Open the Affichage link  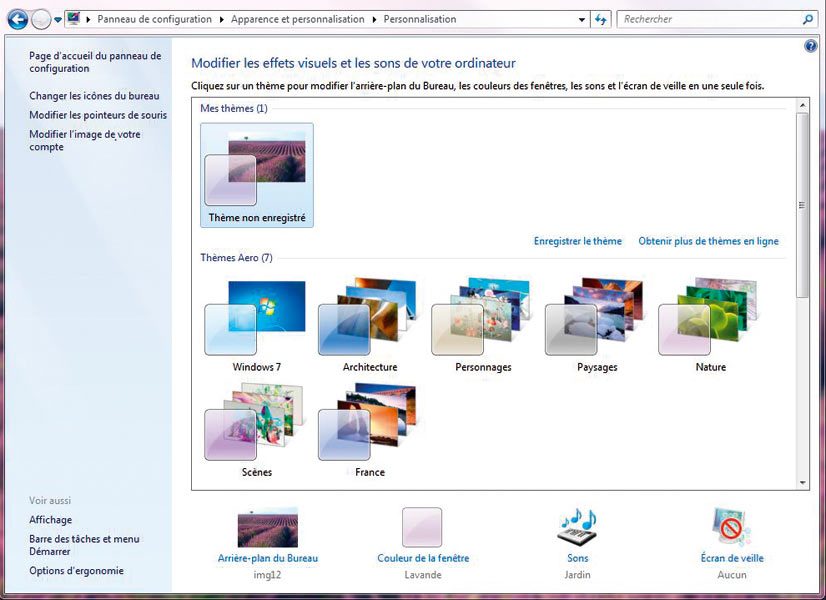51,520
